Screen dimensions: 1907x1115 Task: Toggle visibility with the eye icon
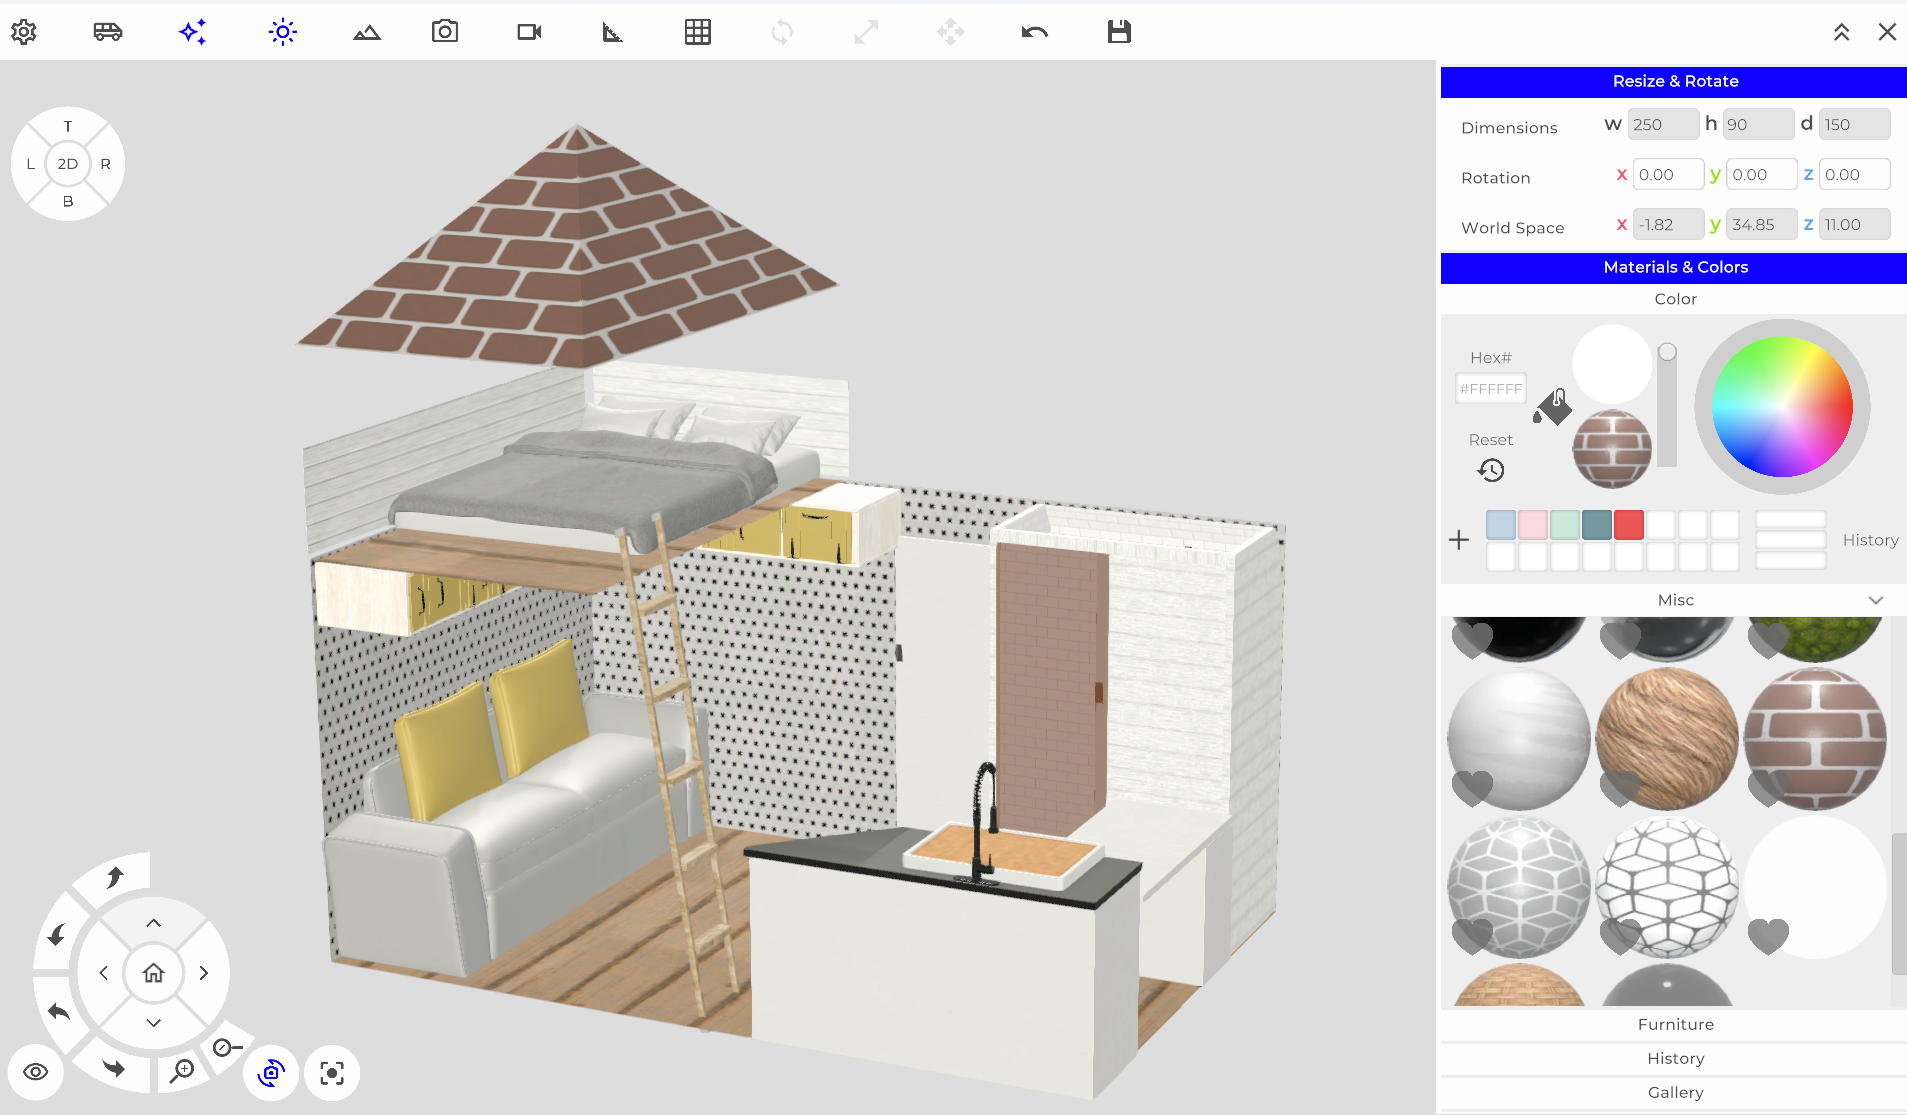(36, 1072)
